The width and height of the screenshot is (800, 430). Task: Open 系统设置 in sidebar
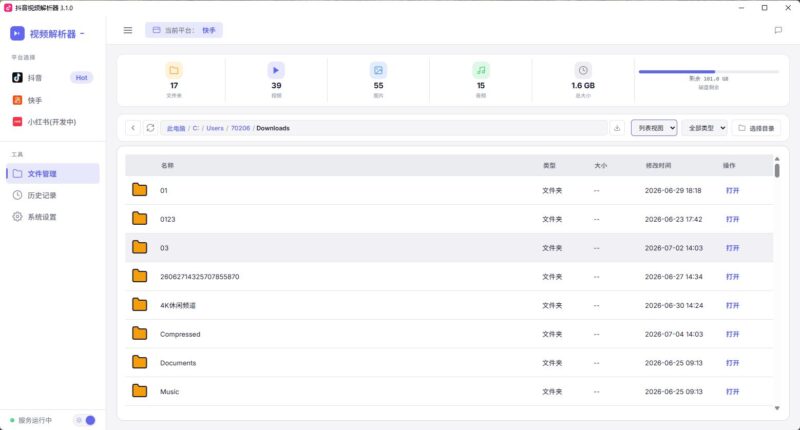coord(53,217)
